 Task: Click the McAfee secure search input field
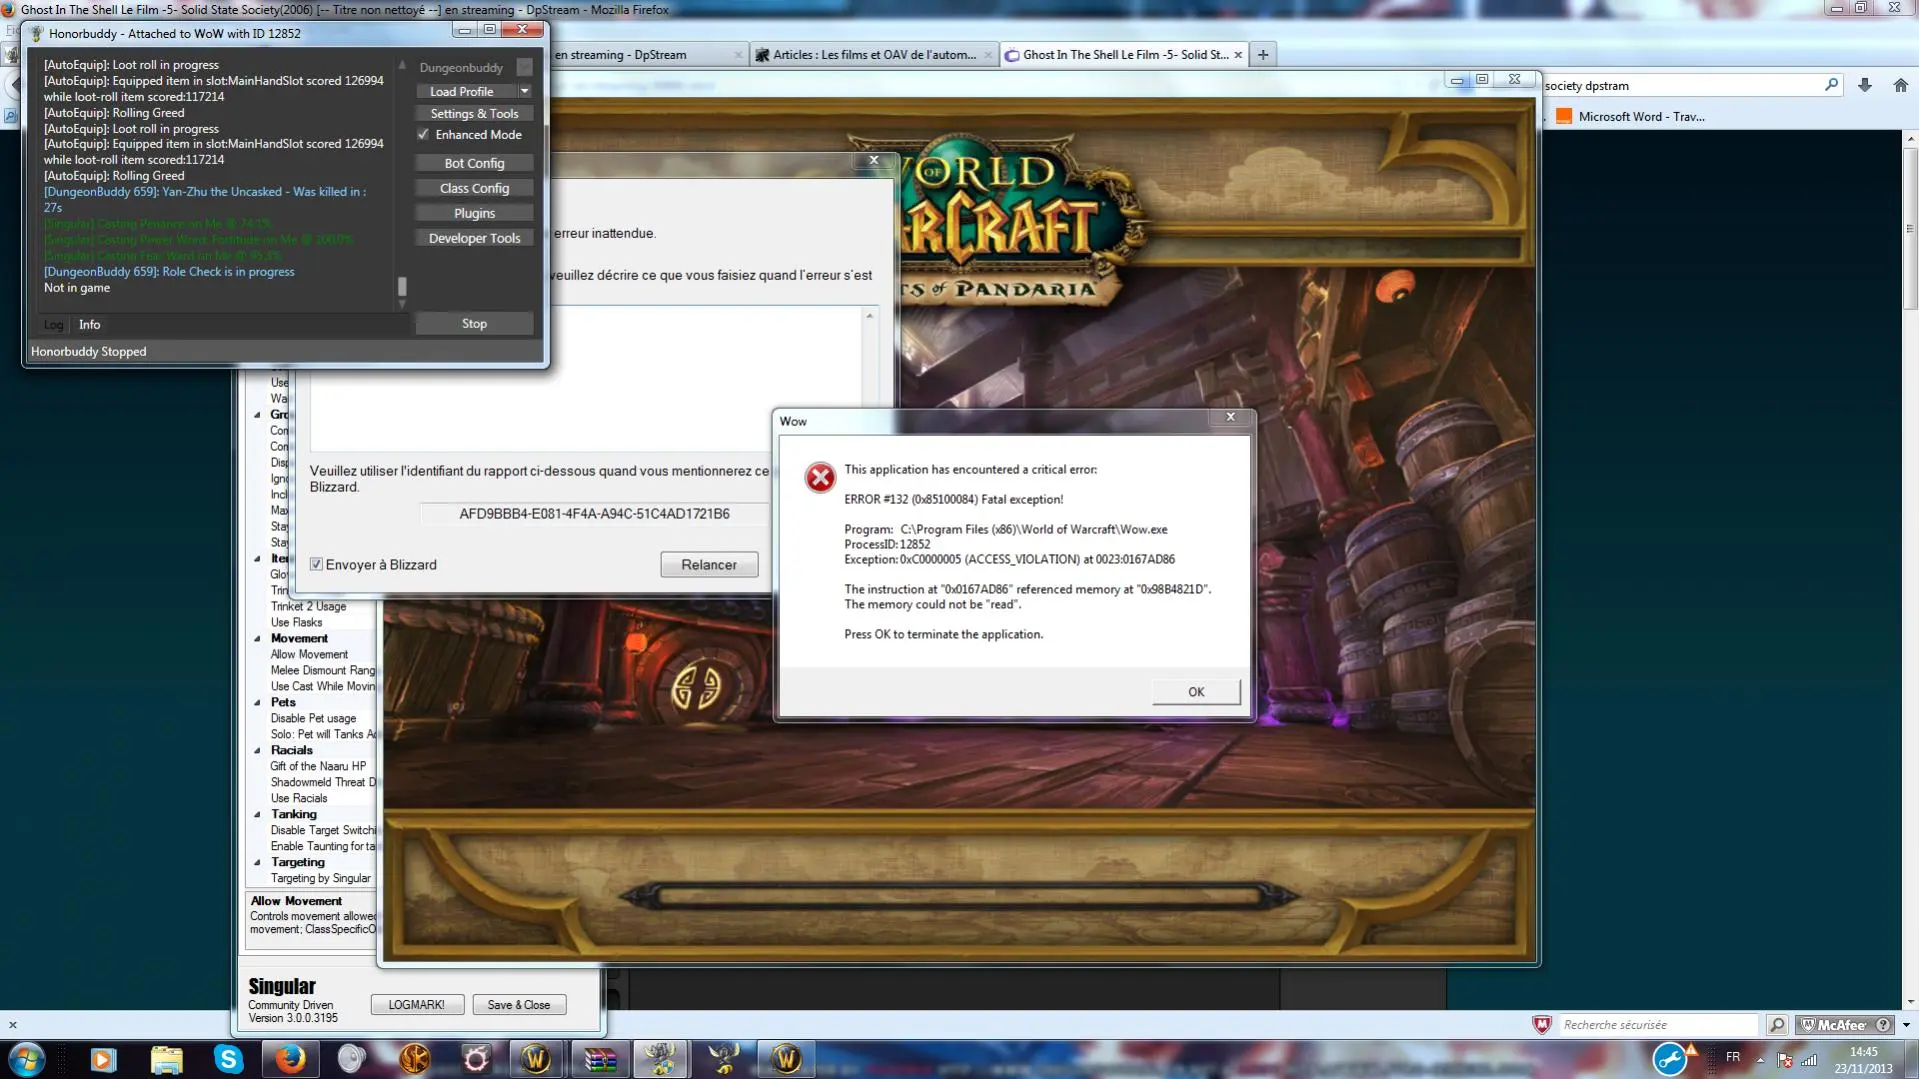pyautogui.click(x=1656, y=1025)
